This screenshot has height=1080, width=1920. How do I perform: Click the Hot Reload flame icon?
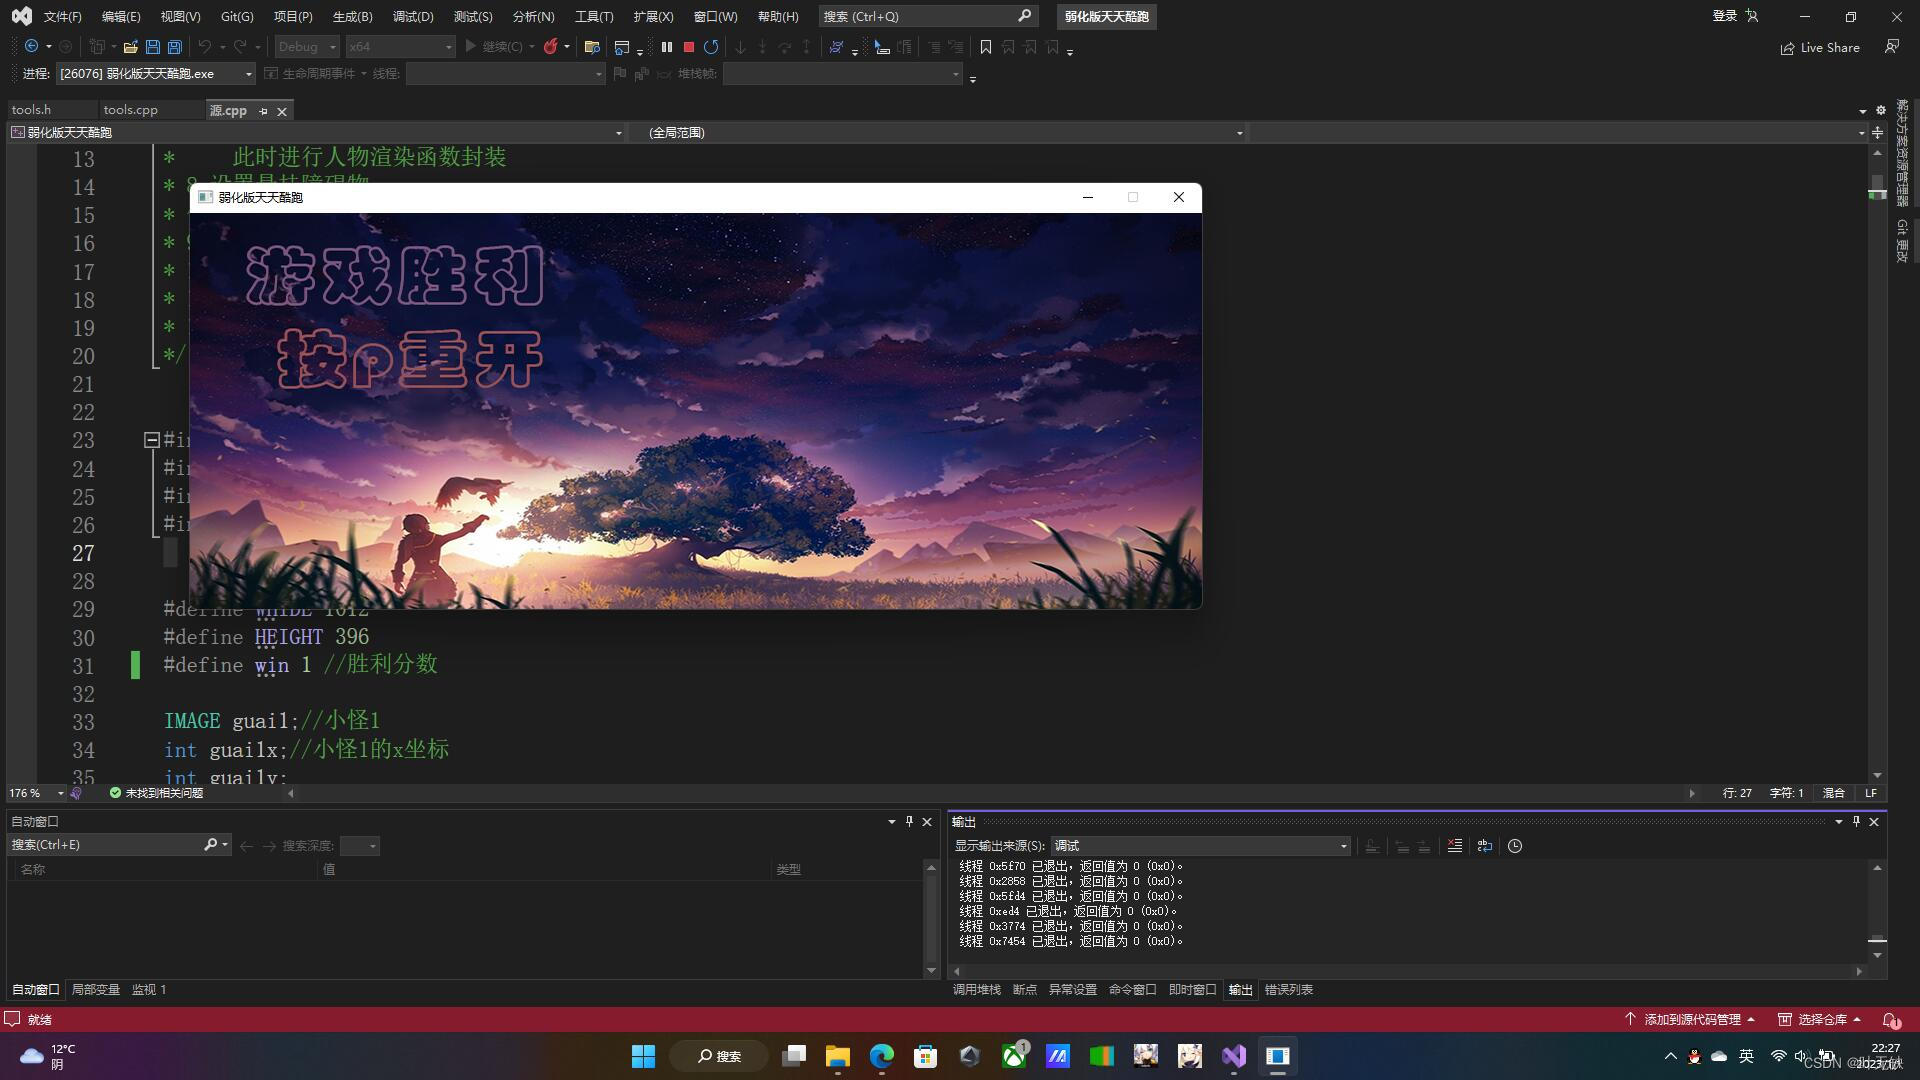pyautogui.click(x=550, y=47)
